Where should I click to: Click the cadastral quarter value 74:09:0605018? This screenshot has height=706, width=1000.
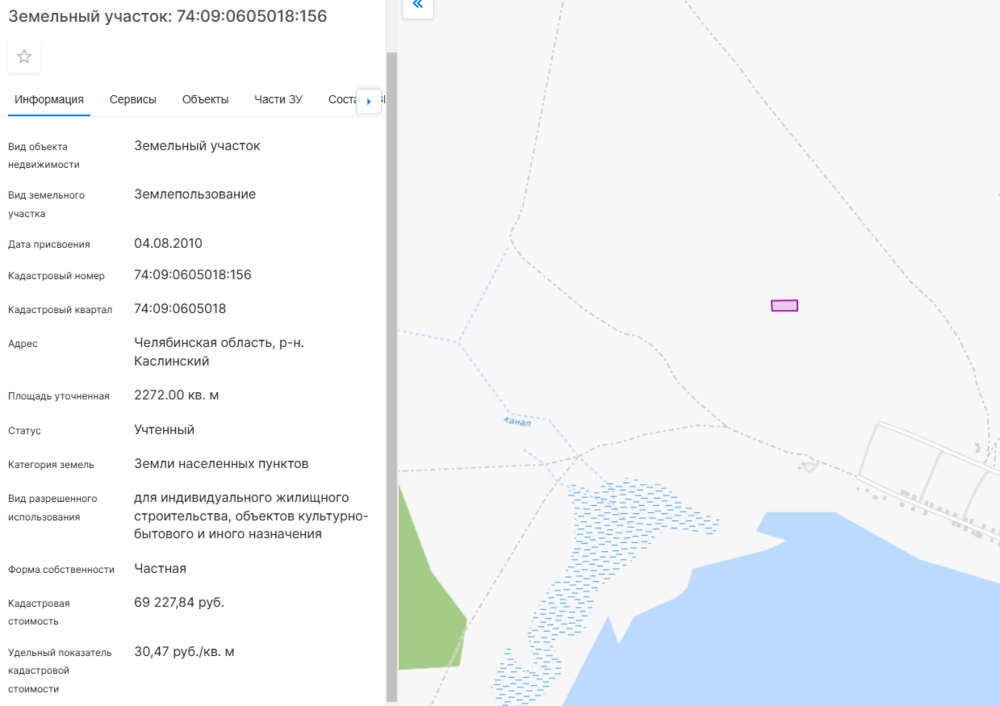coord(180,308)
